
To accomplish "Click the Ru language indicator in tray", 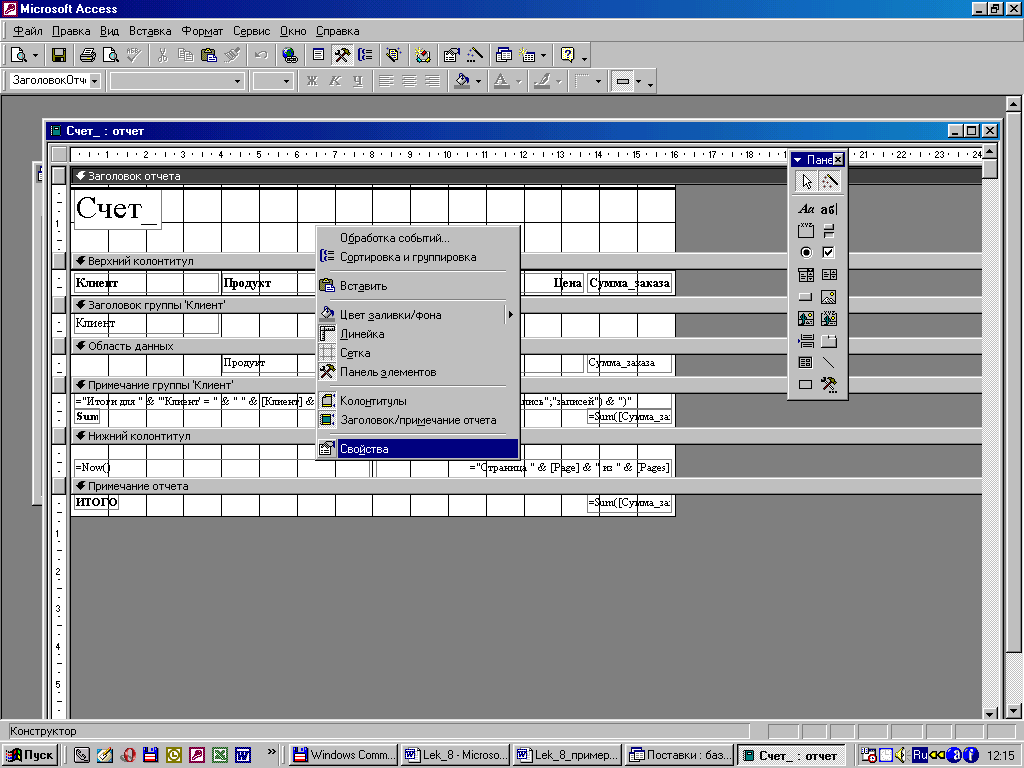I will 920,755.
